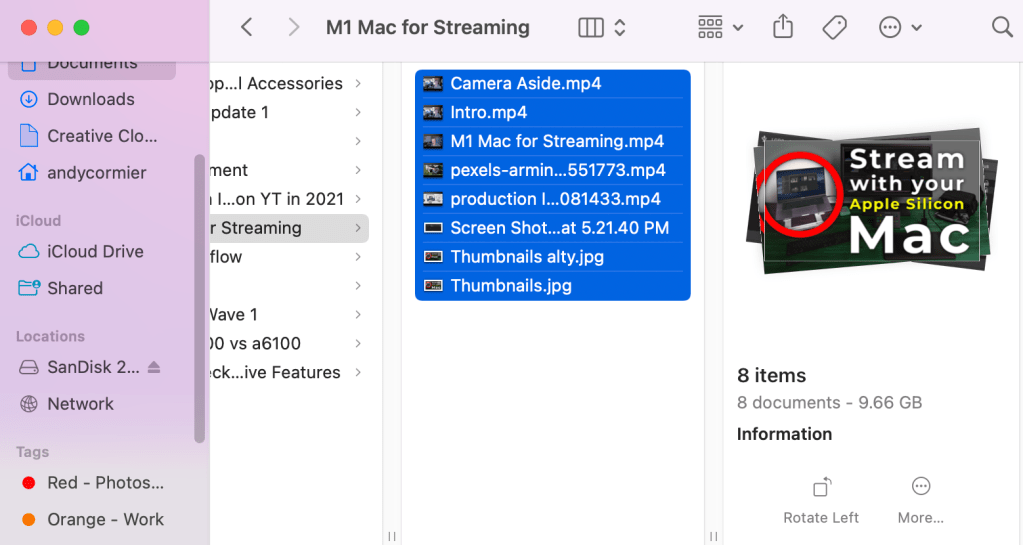Viewport: 1023px width, 545px height.
Task: Click the sidebar vertical scrollbar
Action: coord(200,298)
